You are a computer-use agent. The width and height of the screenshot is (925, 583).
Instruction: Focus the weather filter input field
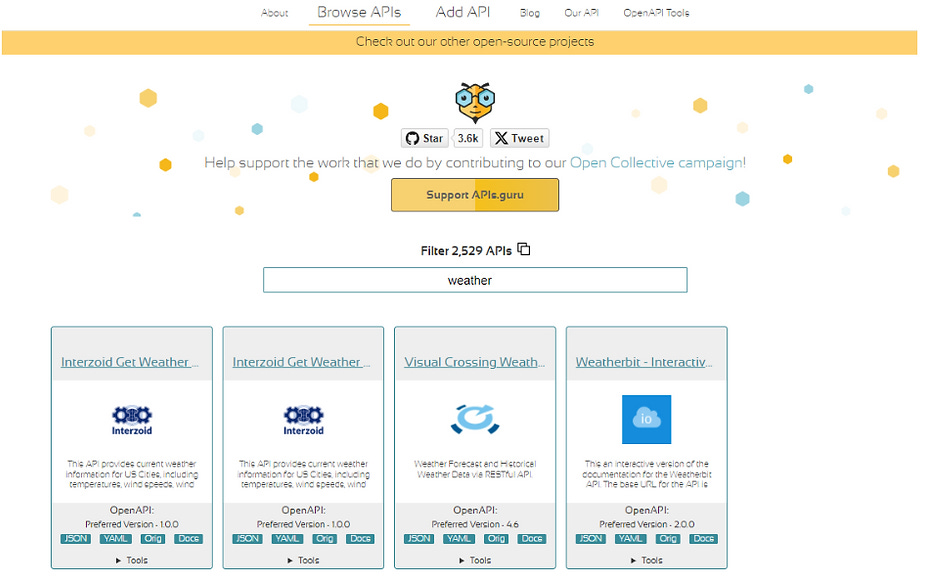click(475, 280)
